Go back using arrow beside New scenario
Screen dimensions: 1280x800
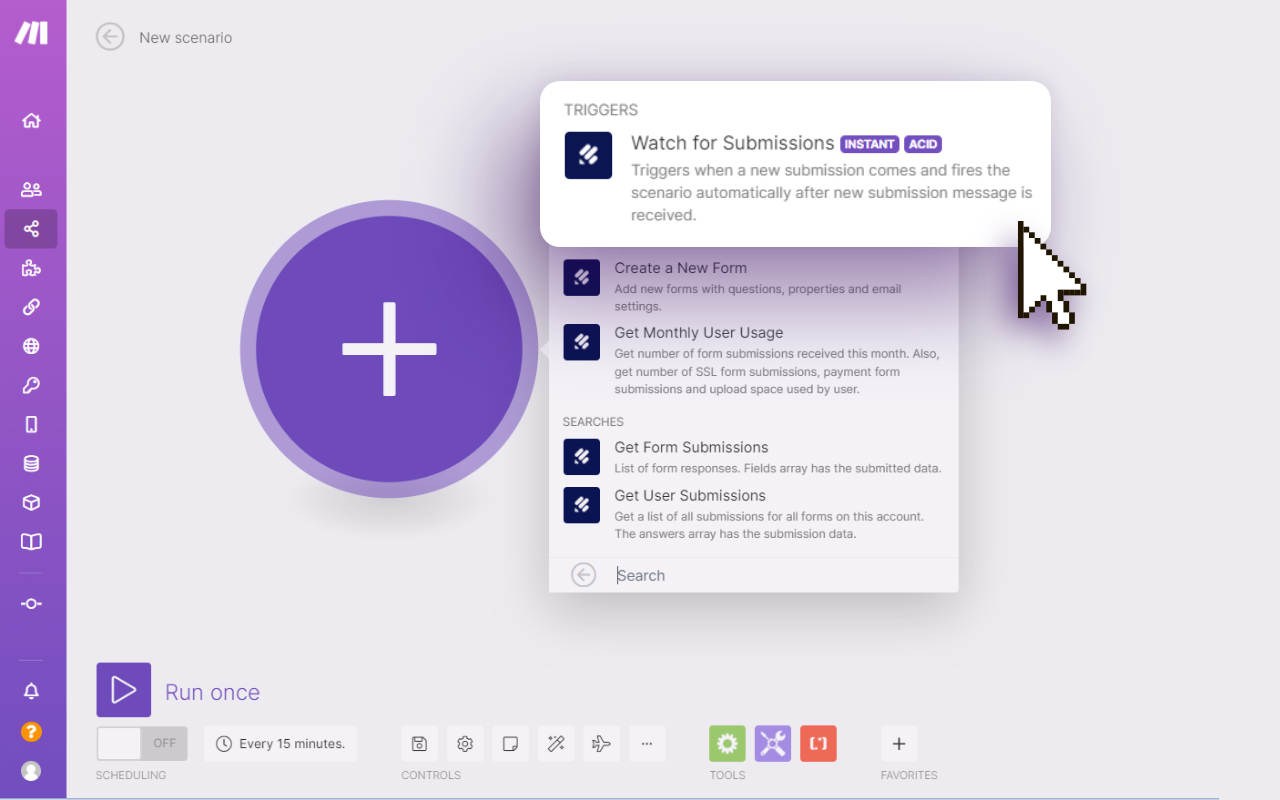(x=110, y=37)
